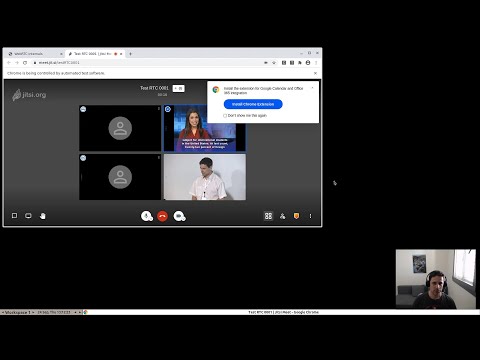Go back in browser history
This screenshot has width=480, height=360.
click(x=9, y=63)
